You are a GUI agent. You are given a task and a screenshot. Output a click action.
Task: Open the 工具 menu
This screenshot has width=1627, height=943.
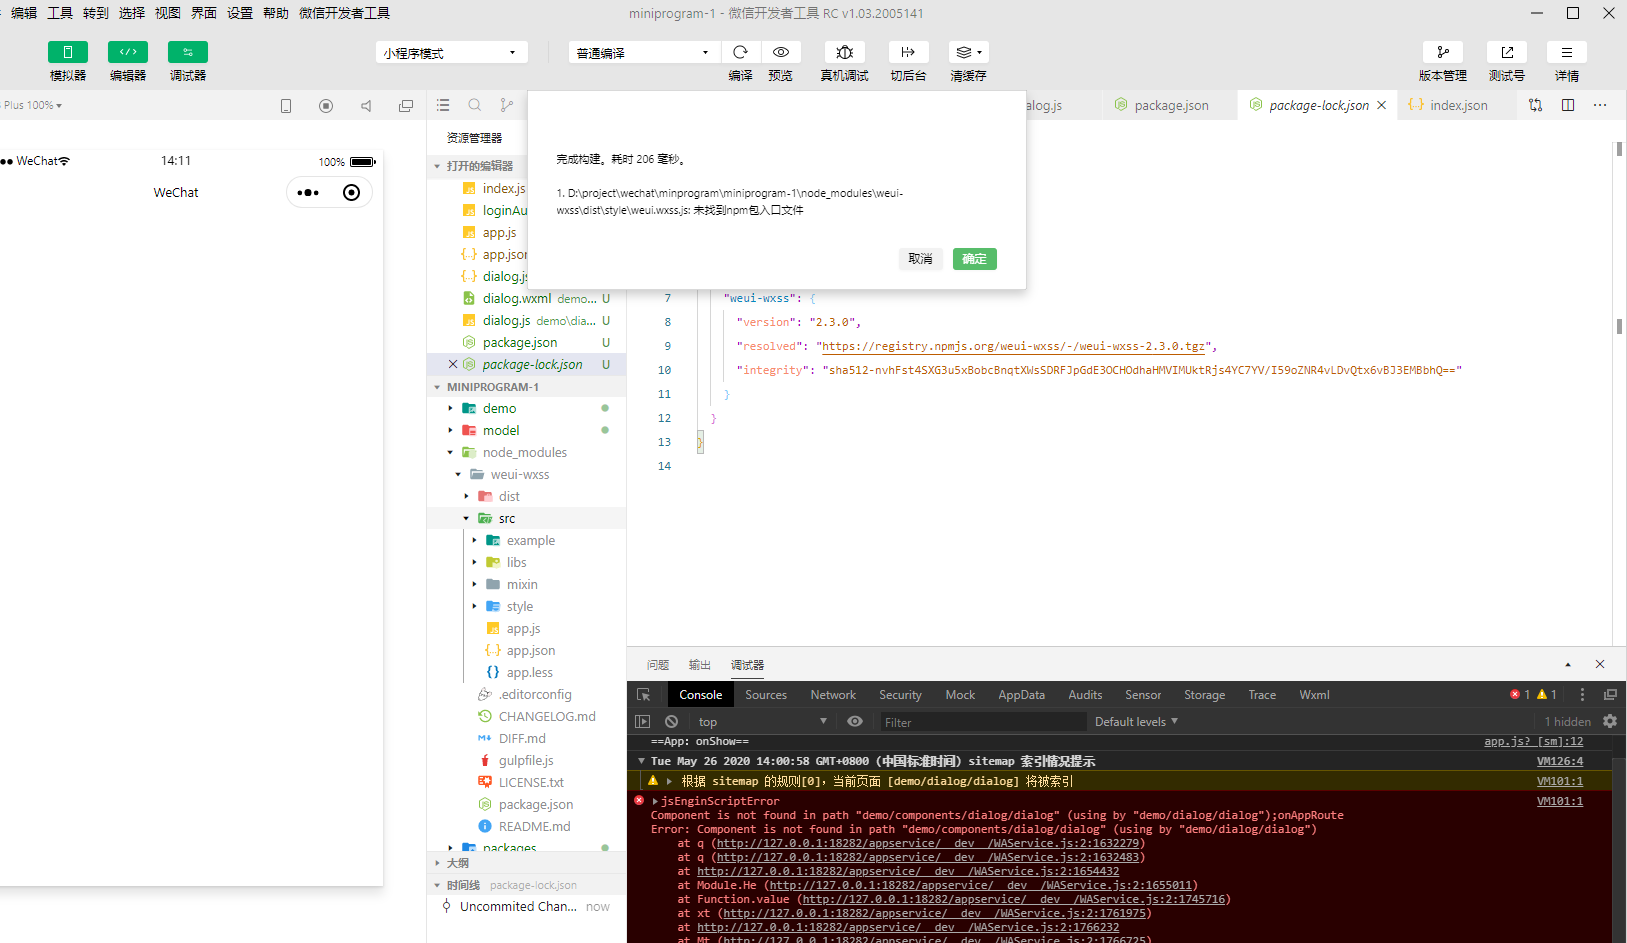(x=62, y=13)
